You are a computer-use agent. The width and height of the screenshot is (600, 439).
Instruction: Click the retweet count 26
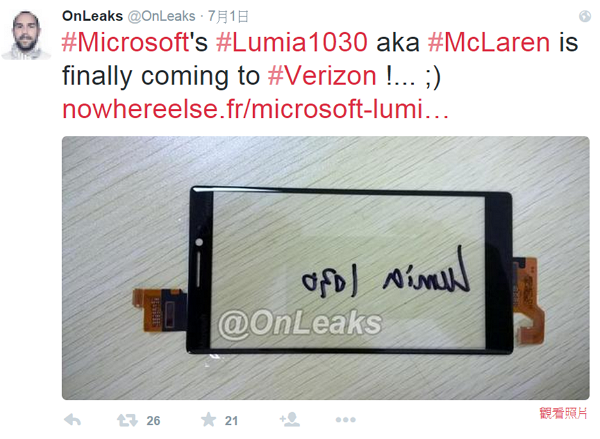pyautogui.click(x=153, y=421)
